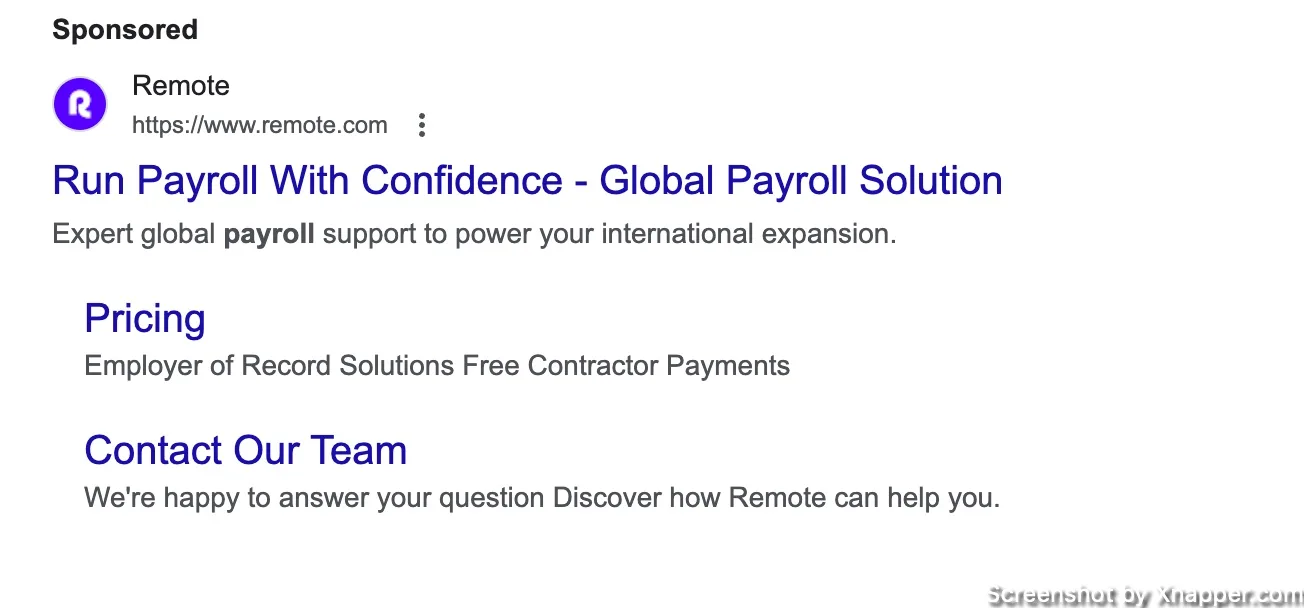Open the three-dot ad options menu
The width and height of the screenshot is (1304, 608).
[422, 125]
